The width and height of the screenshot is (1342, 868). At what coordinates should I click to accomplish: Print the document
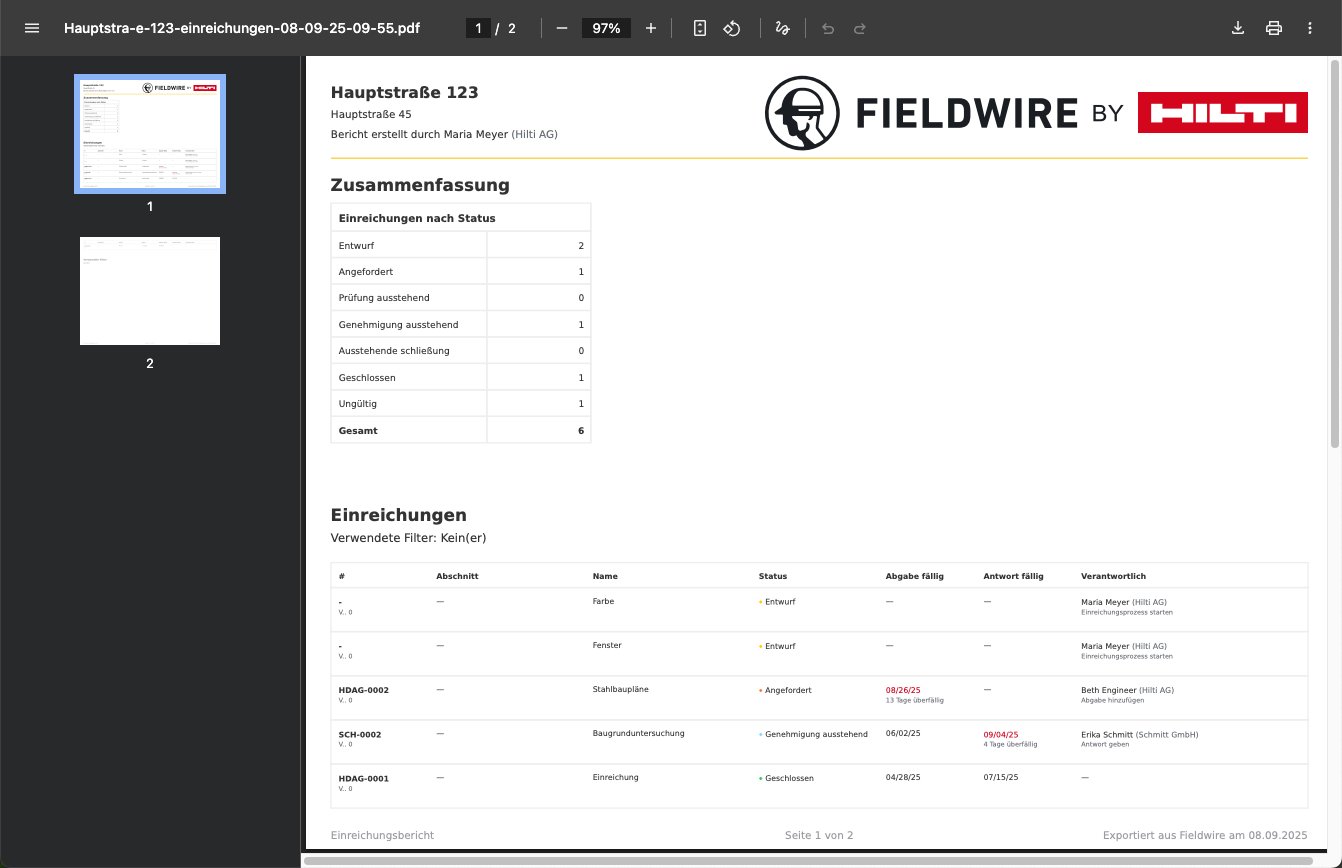pyautogui.click(x=1274, y=28)
